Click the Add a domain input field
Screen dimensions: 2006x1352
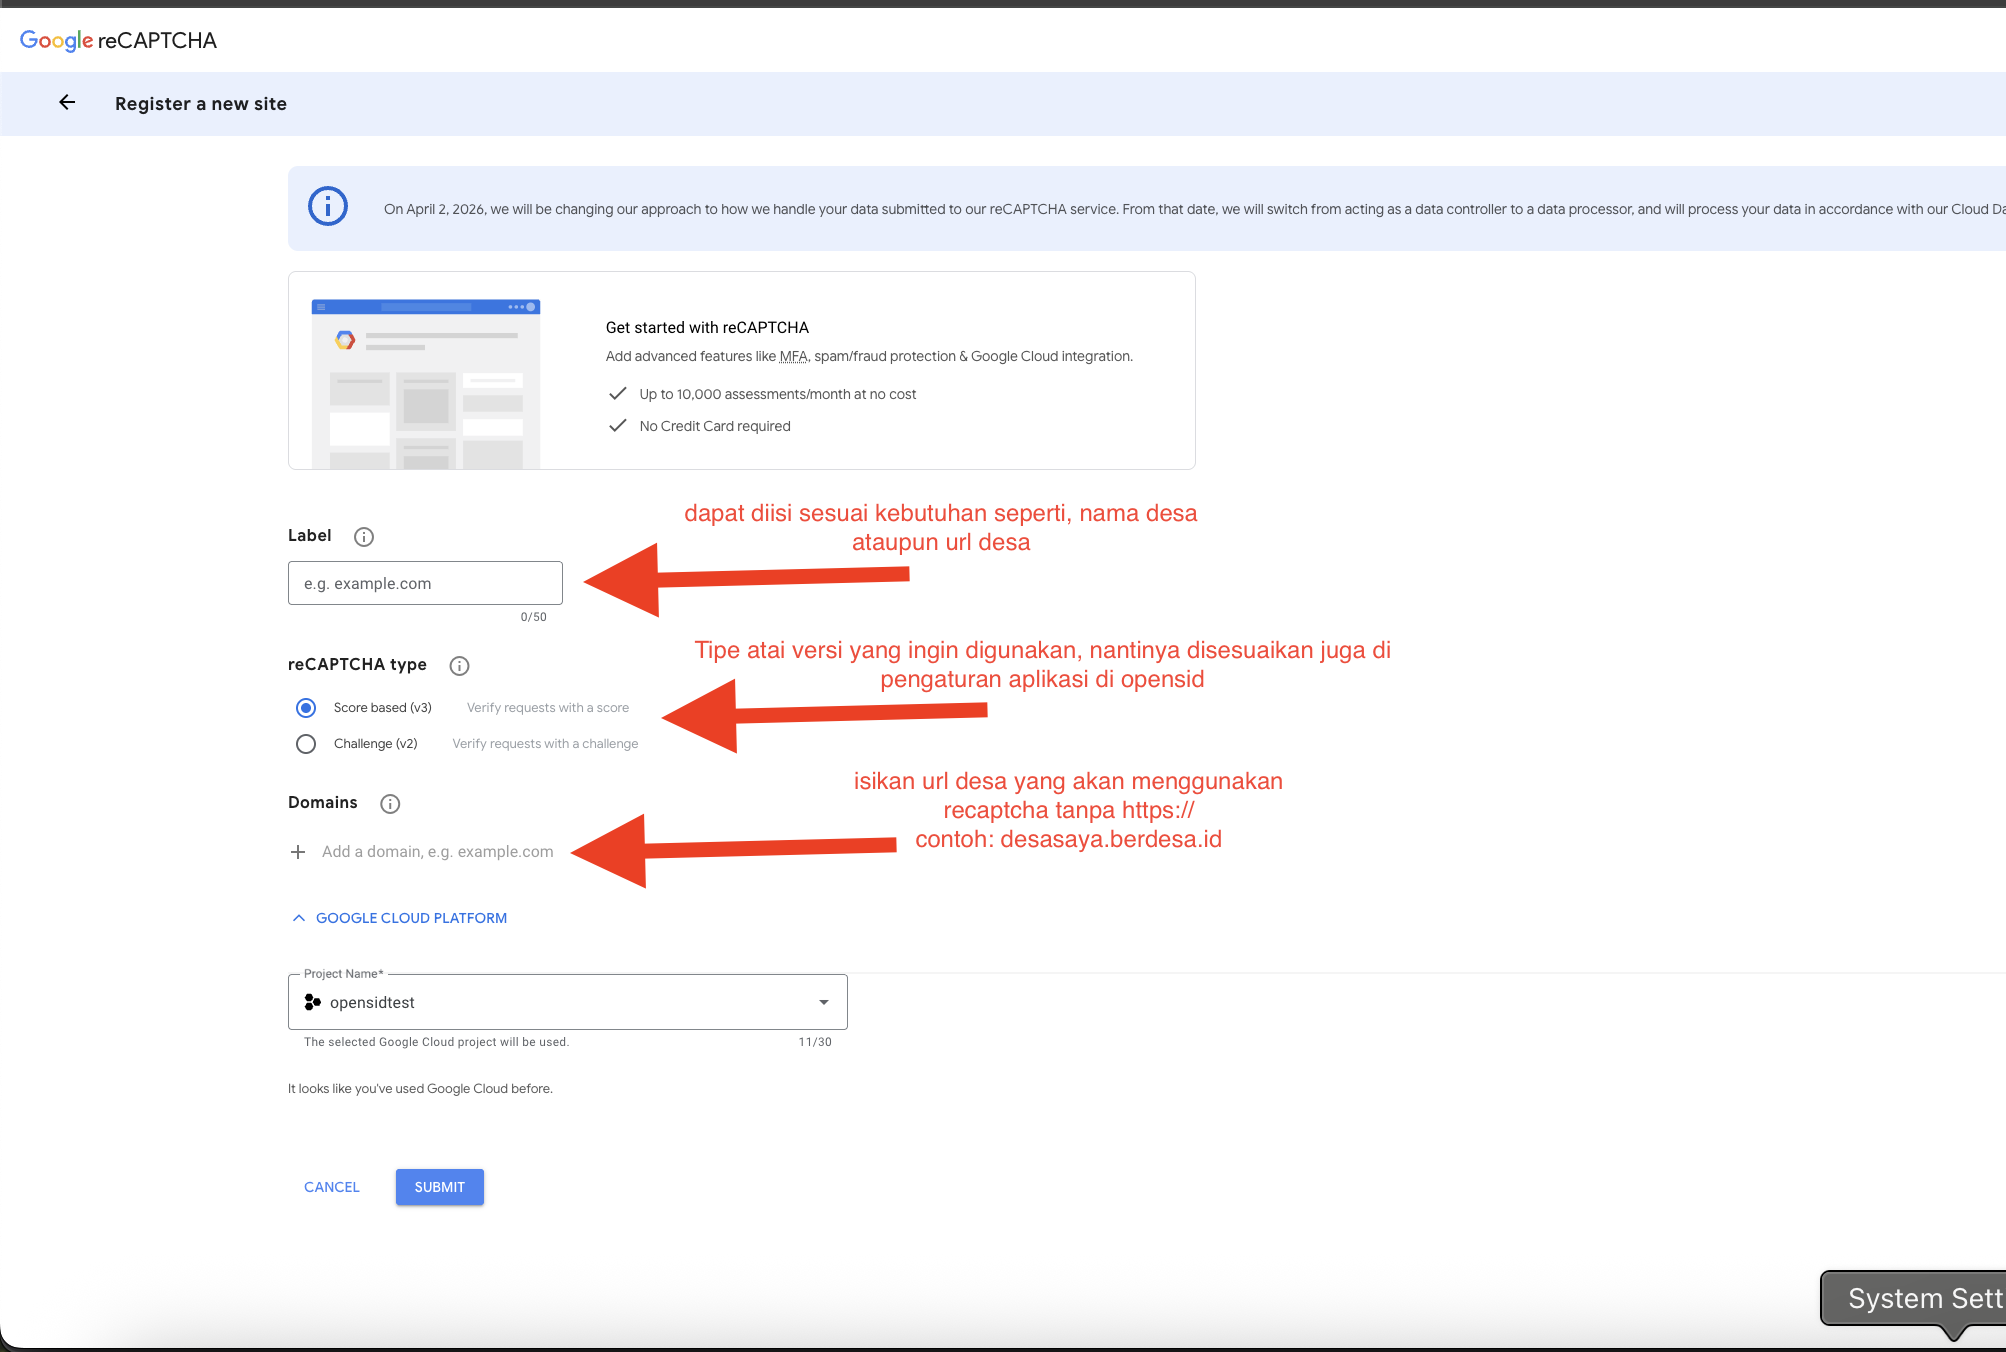click(x=437, y=852)
